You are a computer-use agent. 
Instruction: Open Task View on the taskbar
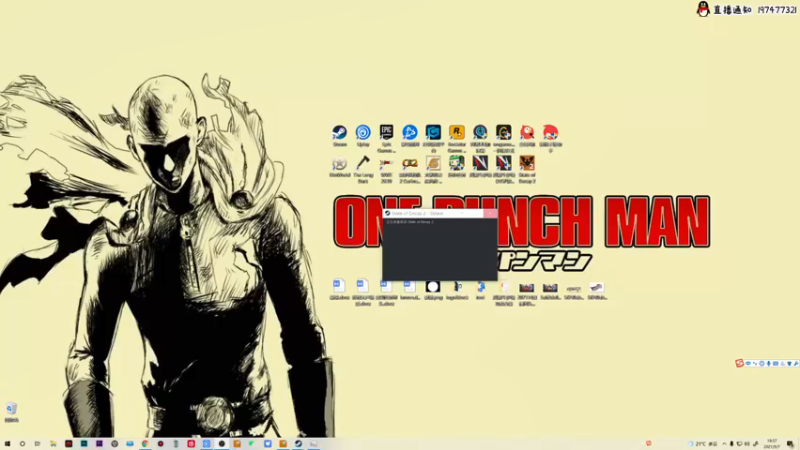pyautogui.click(x=38, y=444)
